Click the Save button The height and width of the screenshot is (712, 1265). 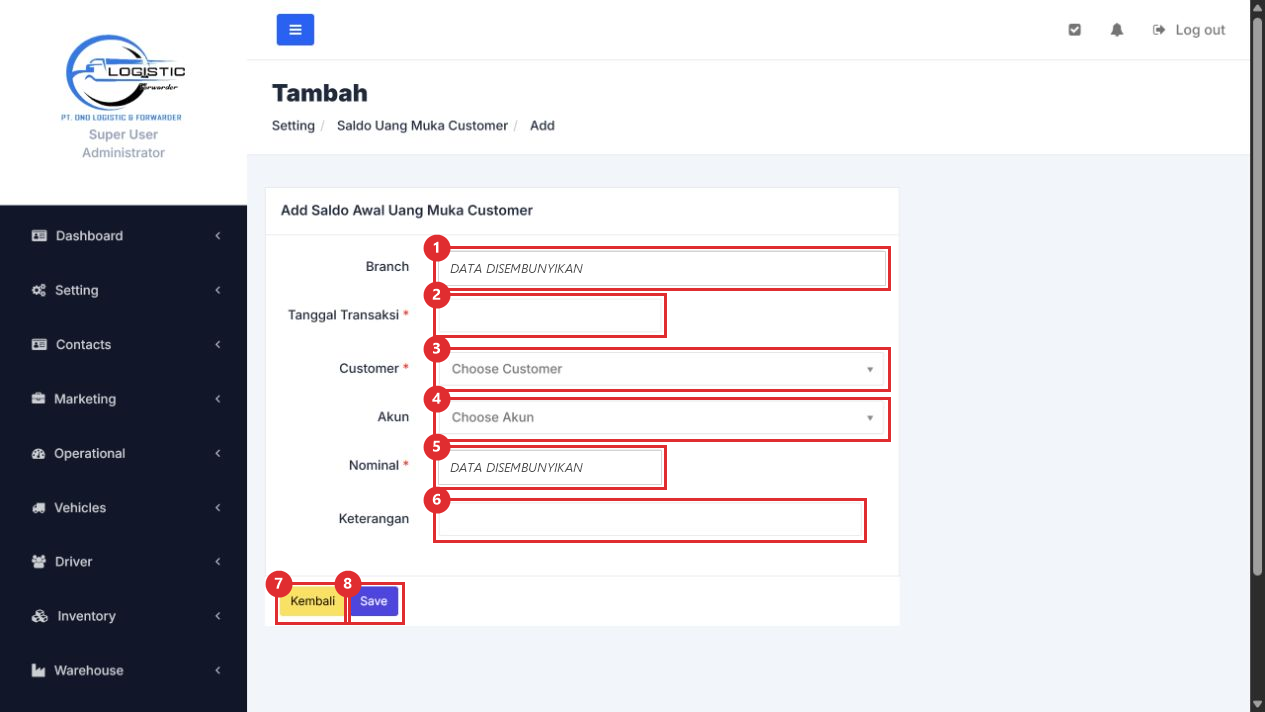(374, 601)
